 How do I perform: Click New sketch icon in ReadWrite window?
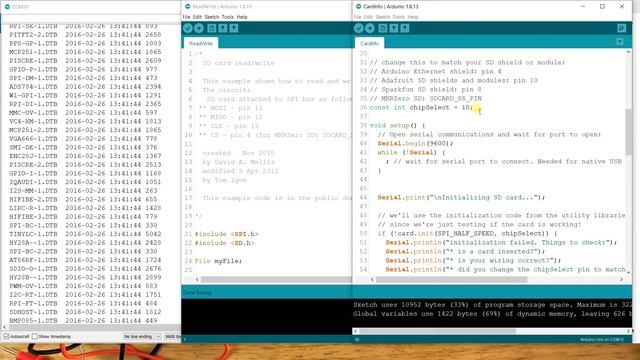pos(211,28)
